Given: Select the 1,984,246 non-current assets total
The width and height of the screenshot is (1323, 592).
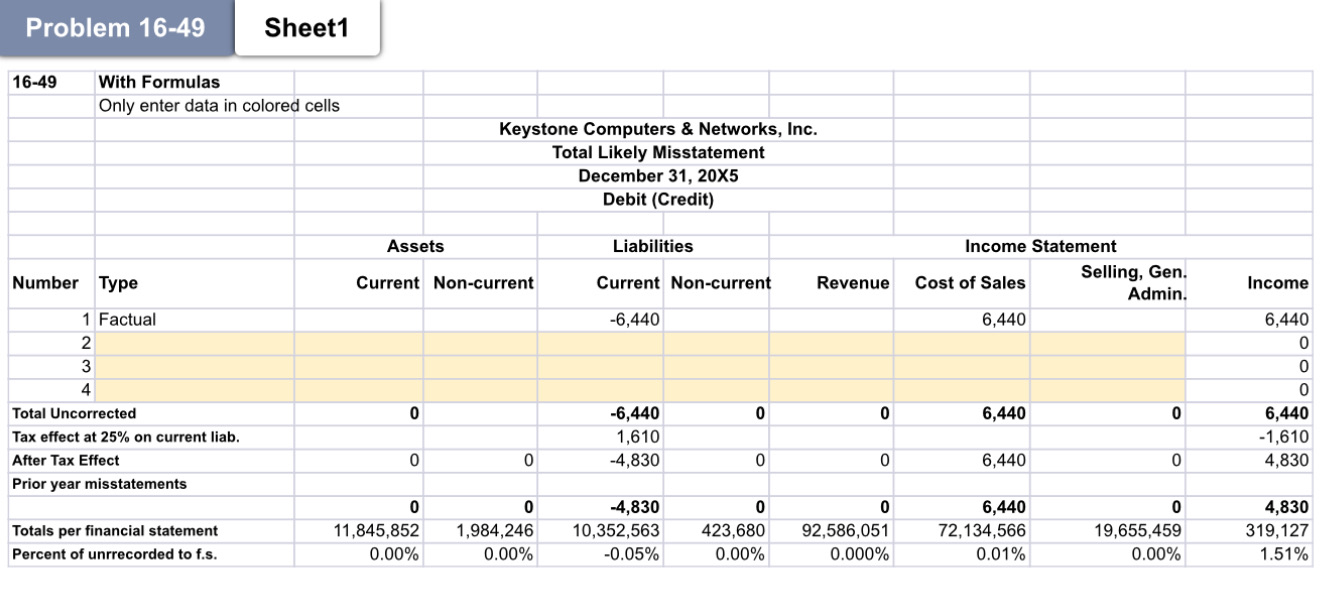Looking at the screenshot, I should (x=480, y=531).
